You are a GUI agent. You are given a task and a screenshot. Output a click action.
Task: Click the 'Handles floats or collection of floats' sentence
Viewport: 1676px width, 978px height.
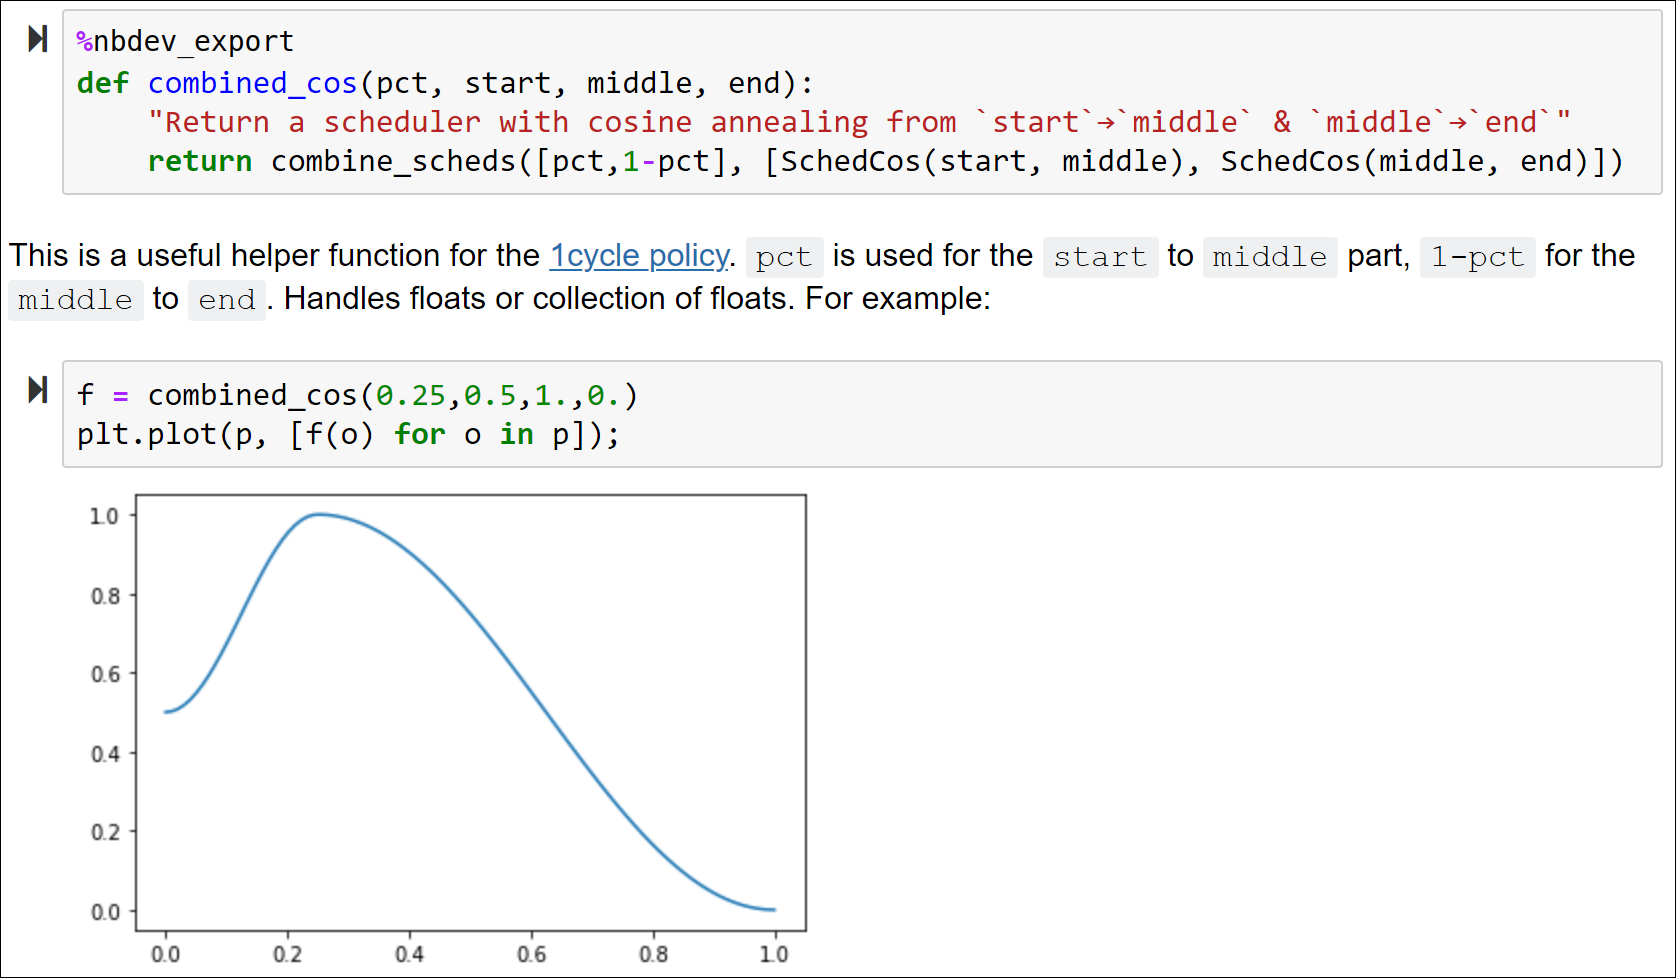(x=538, y=299)
